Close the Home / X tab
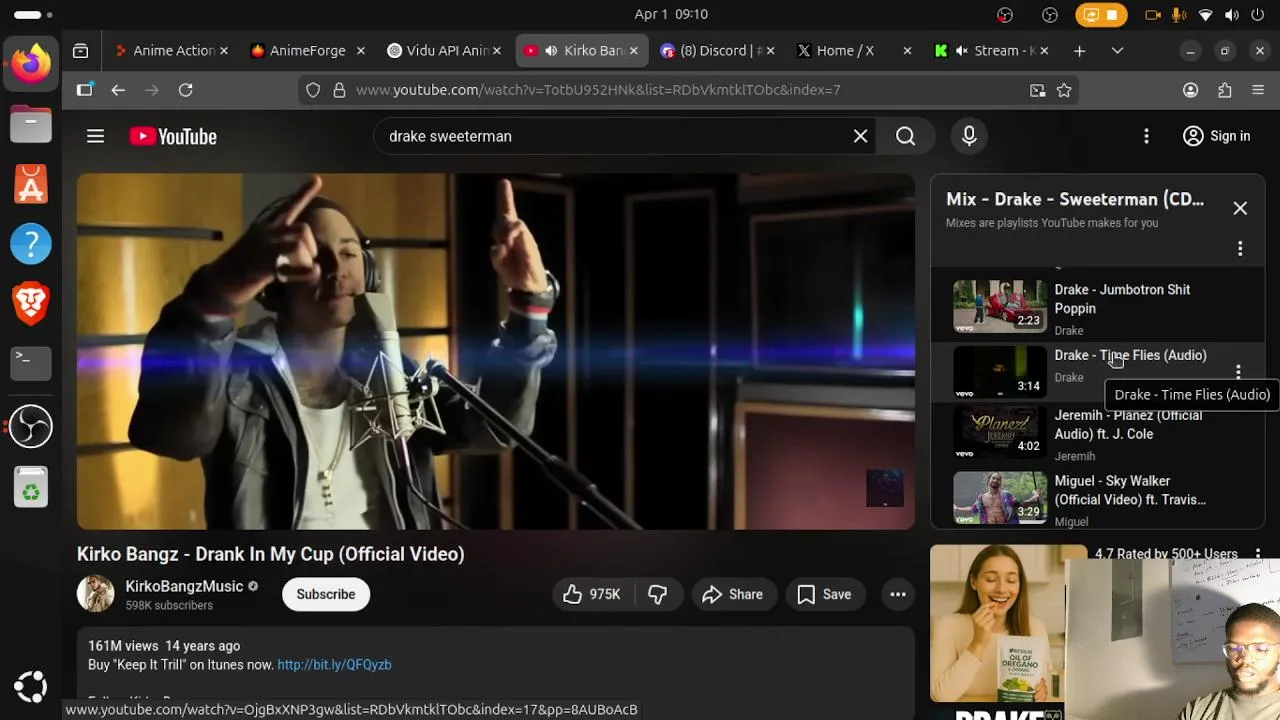 click(x=907, y=50)
